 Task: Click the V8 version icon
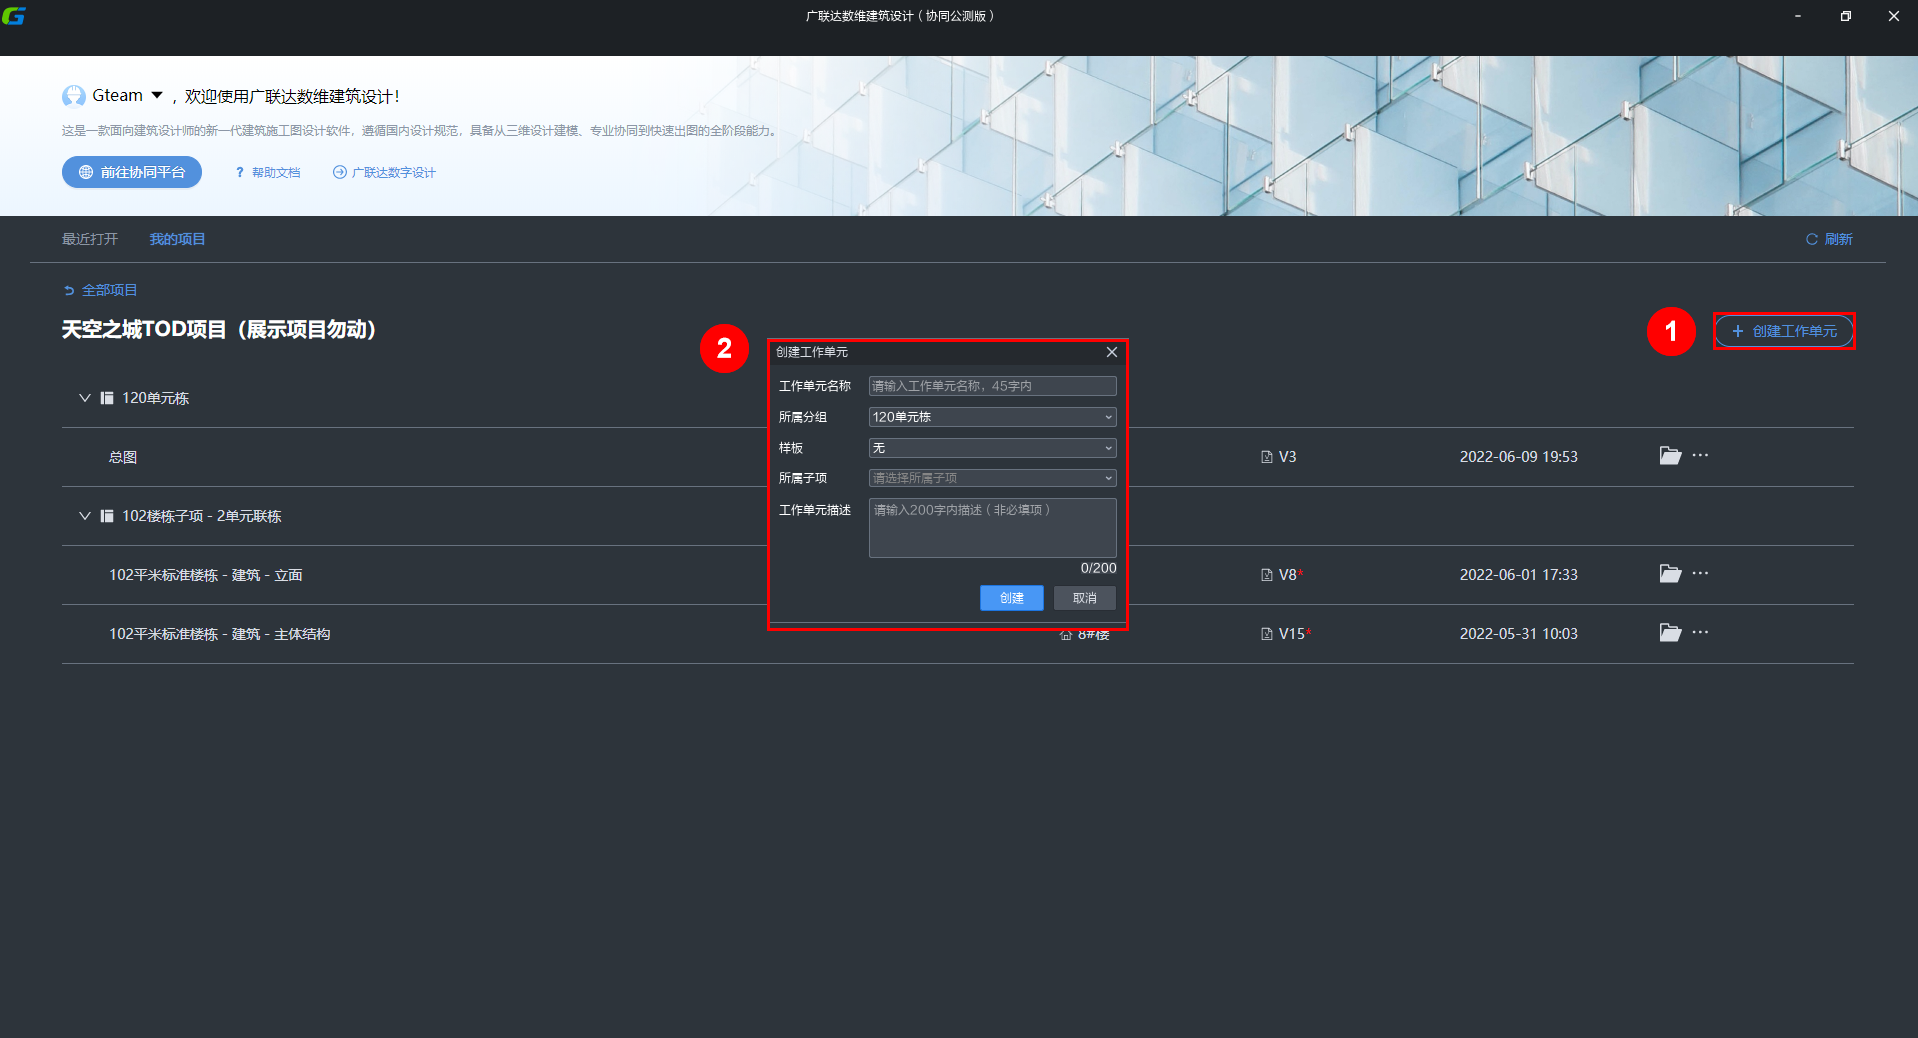click(x=1267, y=575)
